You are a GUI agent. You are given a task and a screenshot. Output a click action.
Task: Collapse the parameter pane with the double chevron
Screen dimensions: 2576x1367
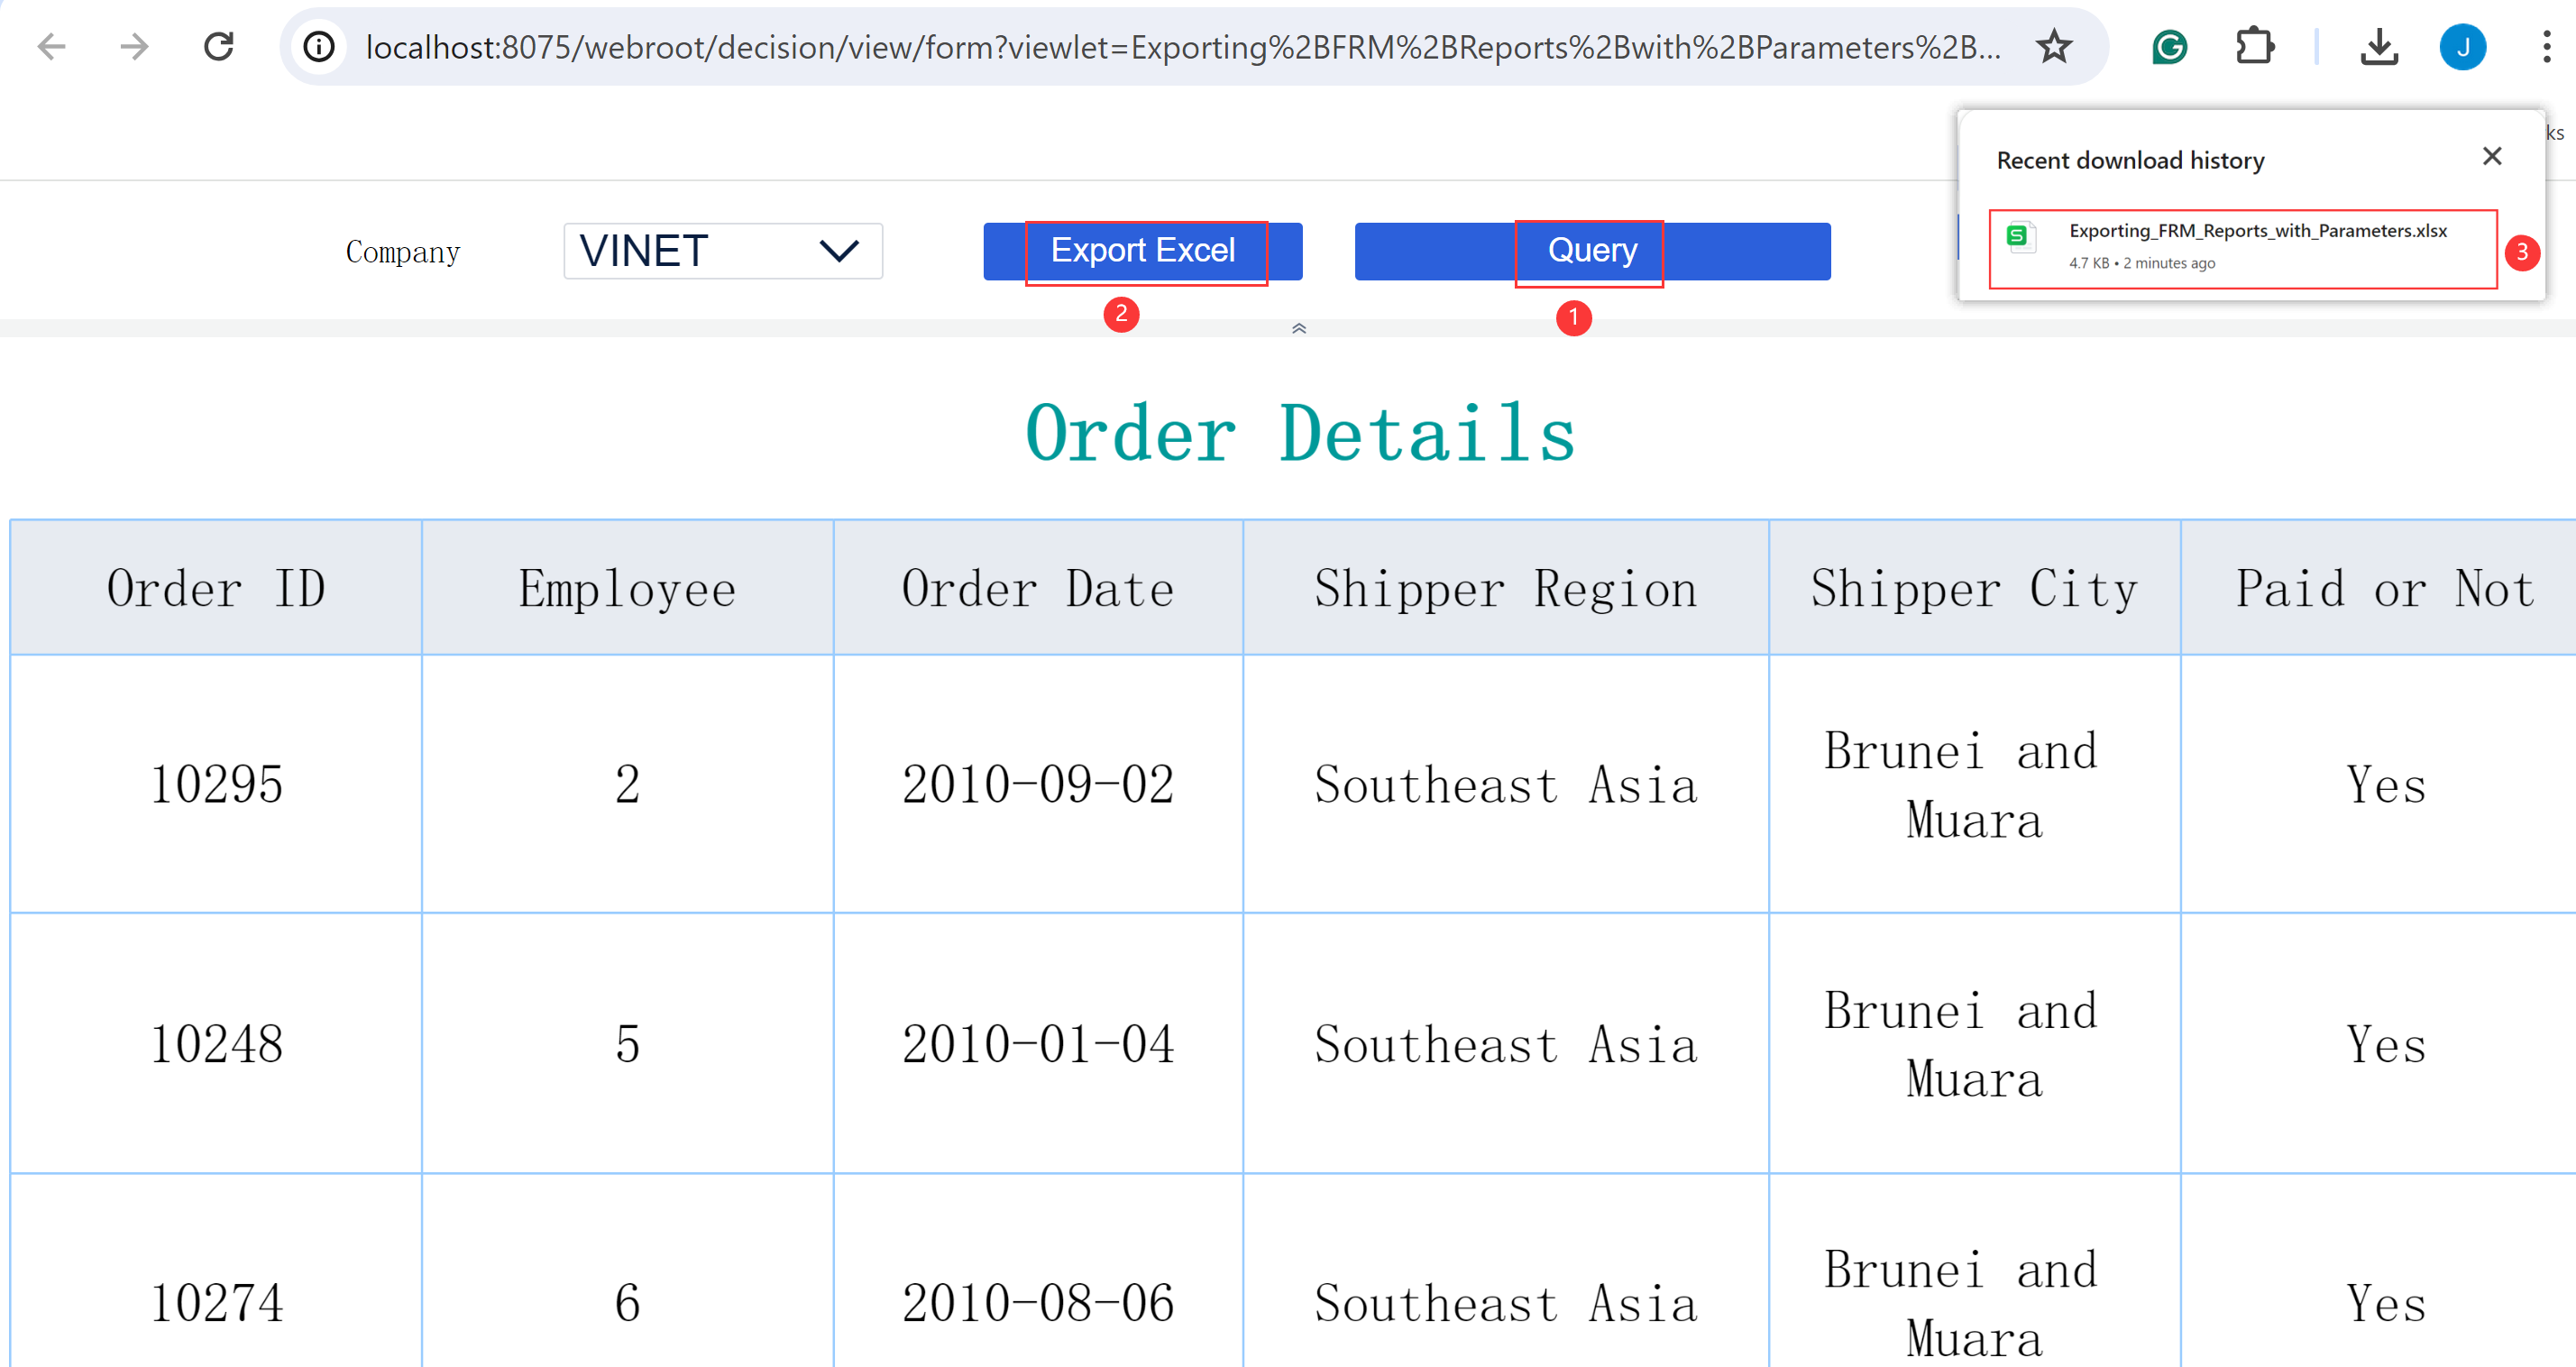[1299, 328]
